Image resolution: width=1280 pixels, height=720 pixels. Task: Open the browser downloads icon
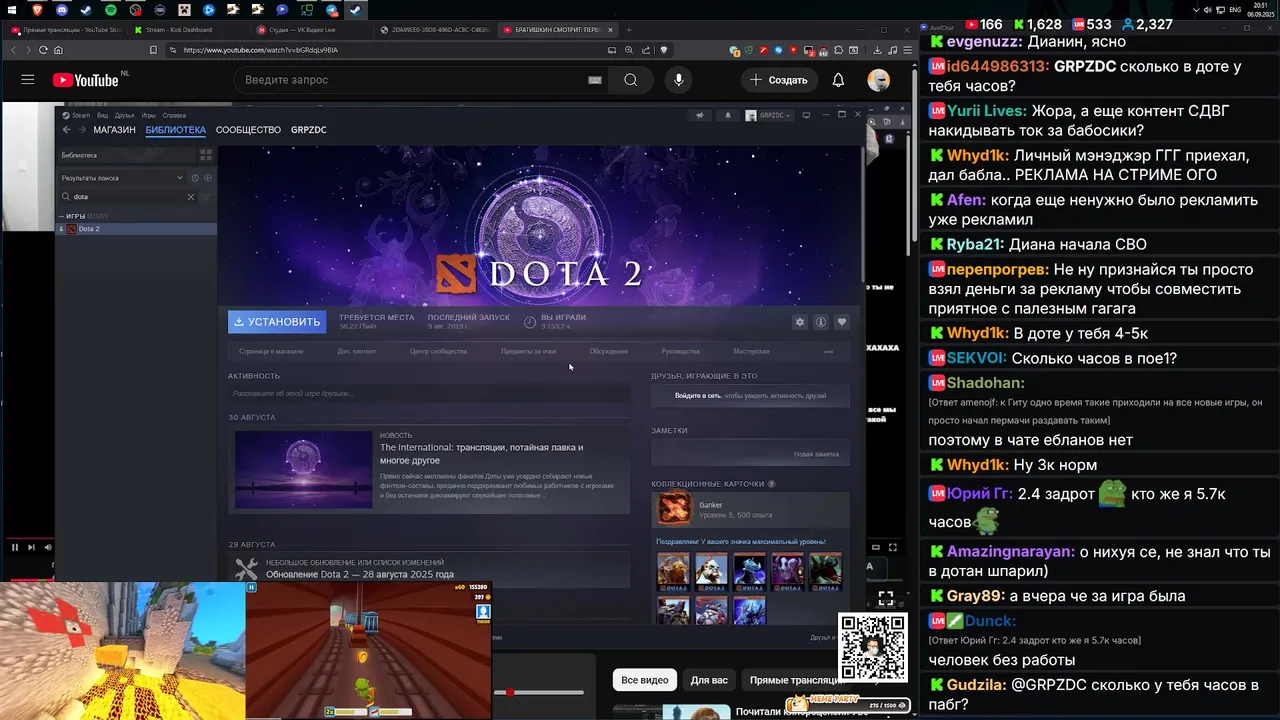click(877, 50)
